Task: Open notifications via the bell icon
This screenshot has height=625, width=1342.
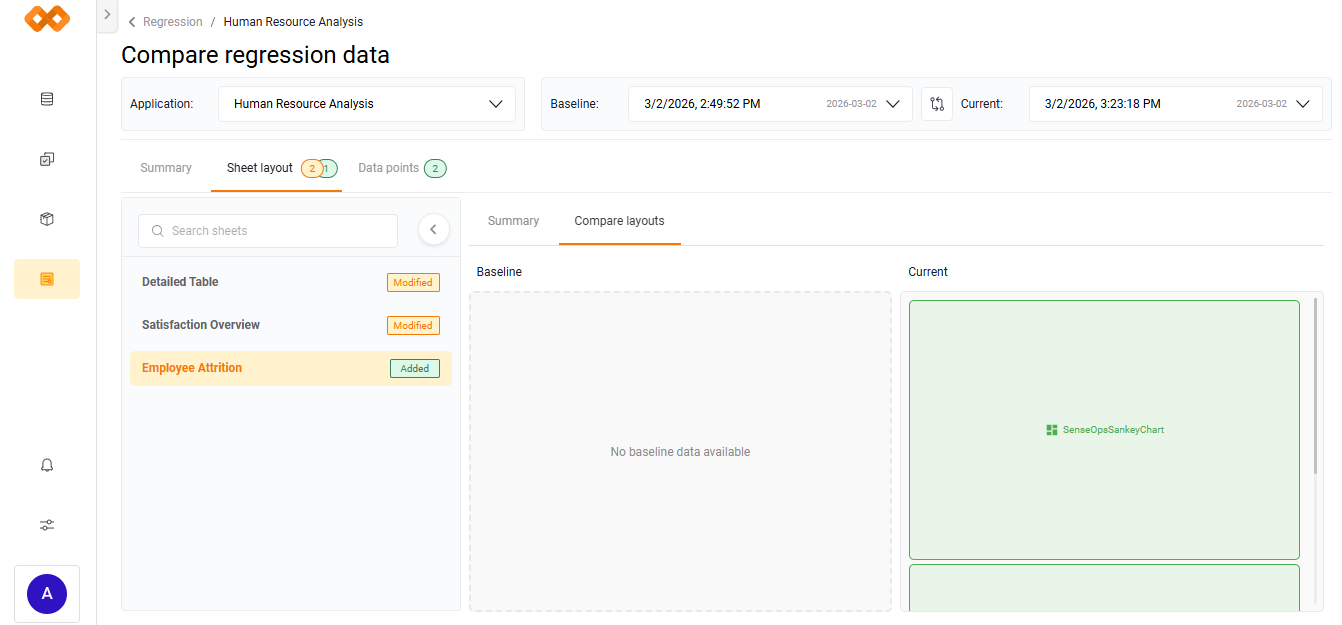Action: 46,464
